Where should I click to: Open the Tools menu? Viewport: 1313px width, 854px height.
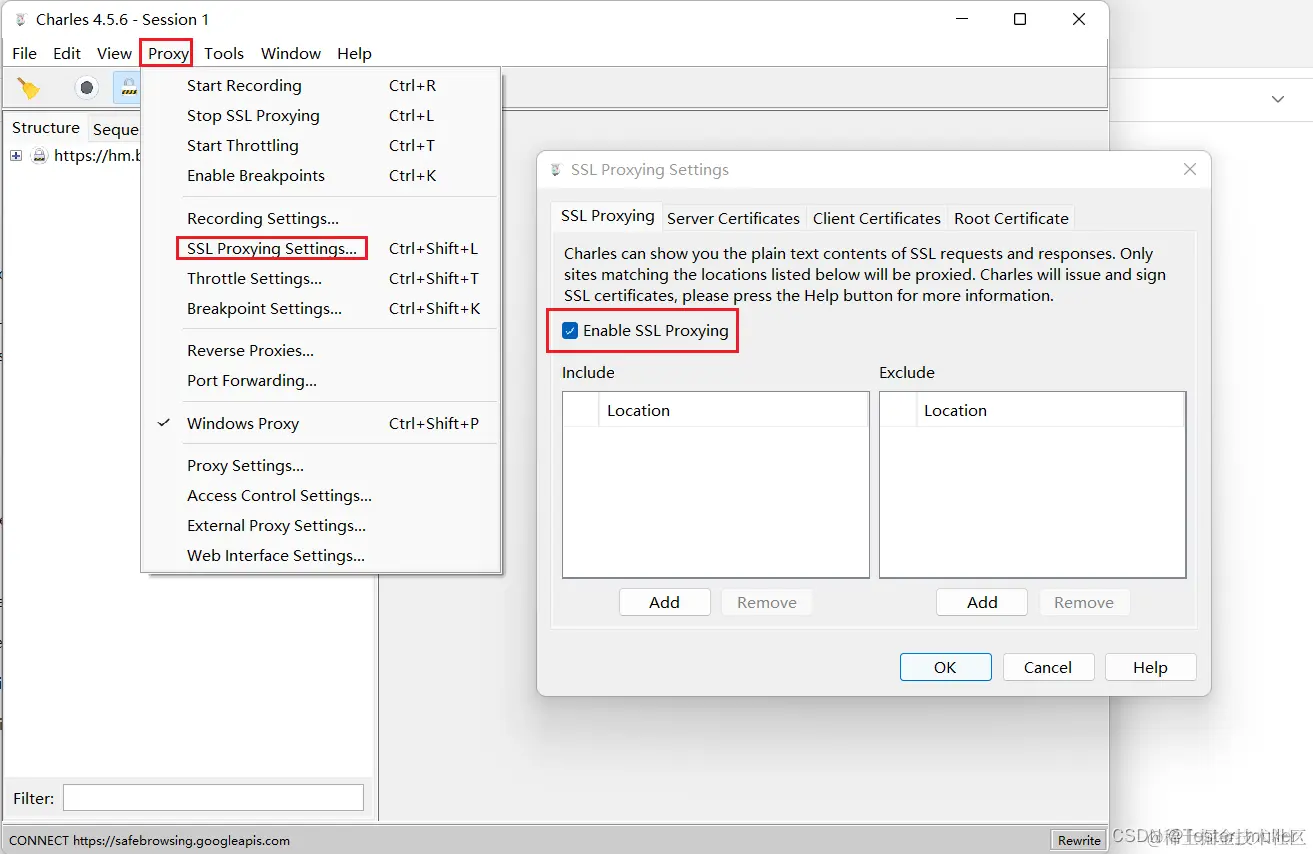point(224,53)
